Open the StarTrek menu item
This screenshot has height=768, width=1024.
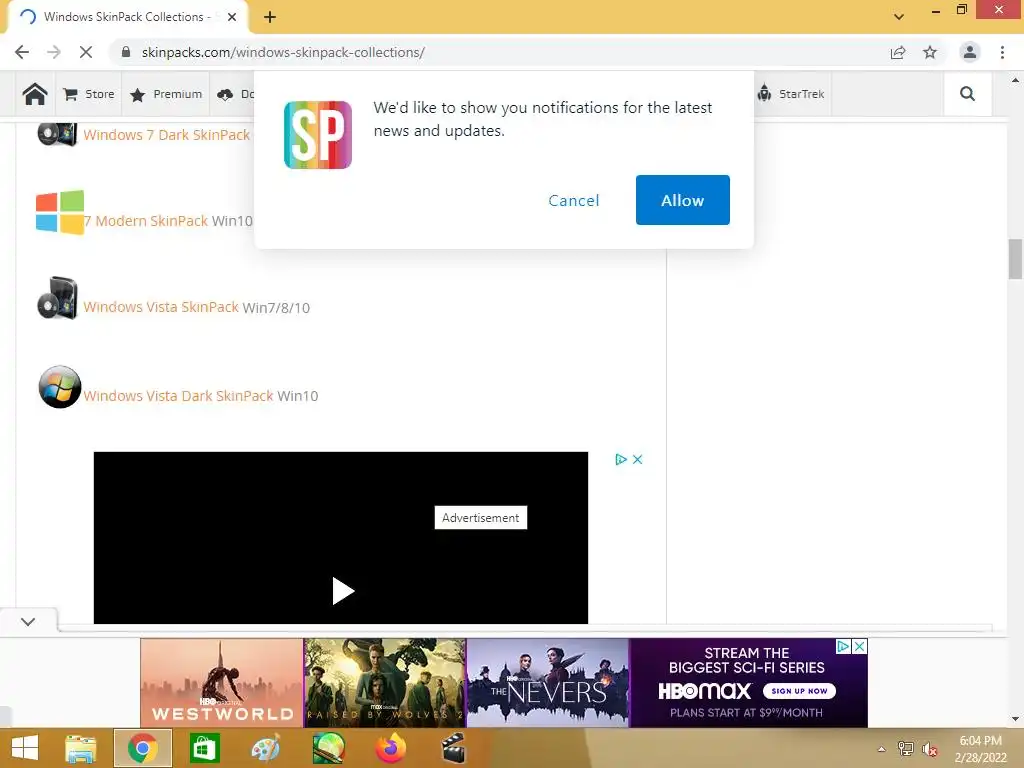click(x=790, y=94)
